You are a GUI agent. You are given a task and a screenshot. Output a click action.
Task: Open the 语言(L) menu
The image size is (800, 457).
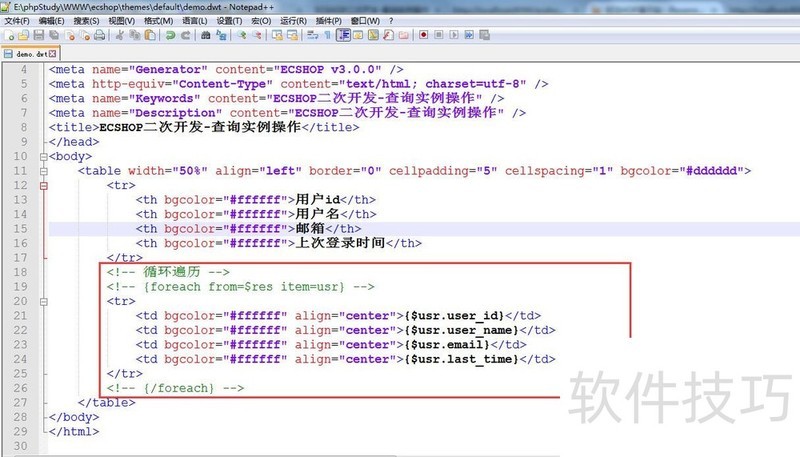pos(193,20)
